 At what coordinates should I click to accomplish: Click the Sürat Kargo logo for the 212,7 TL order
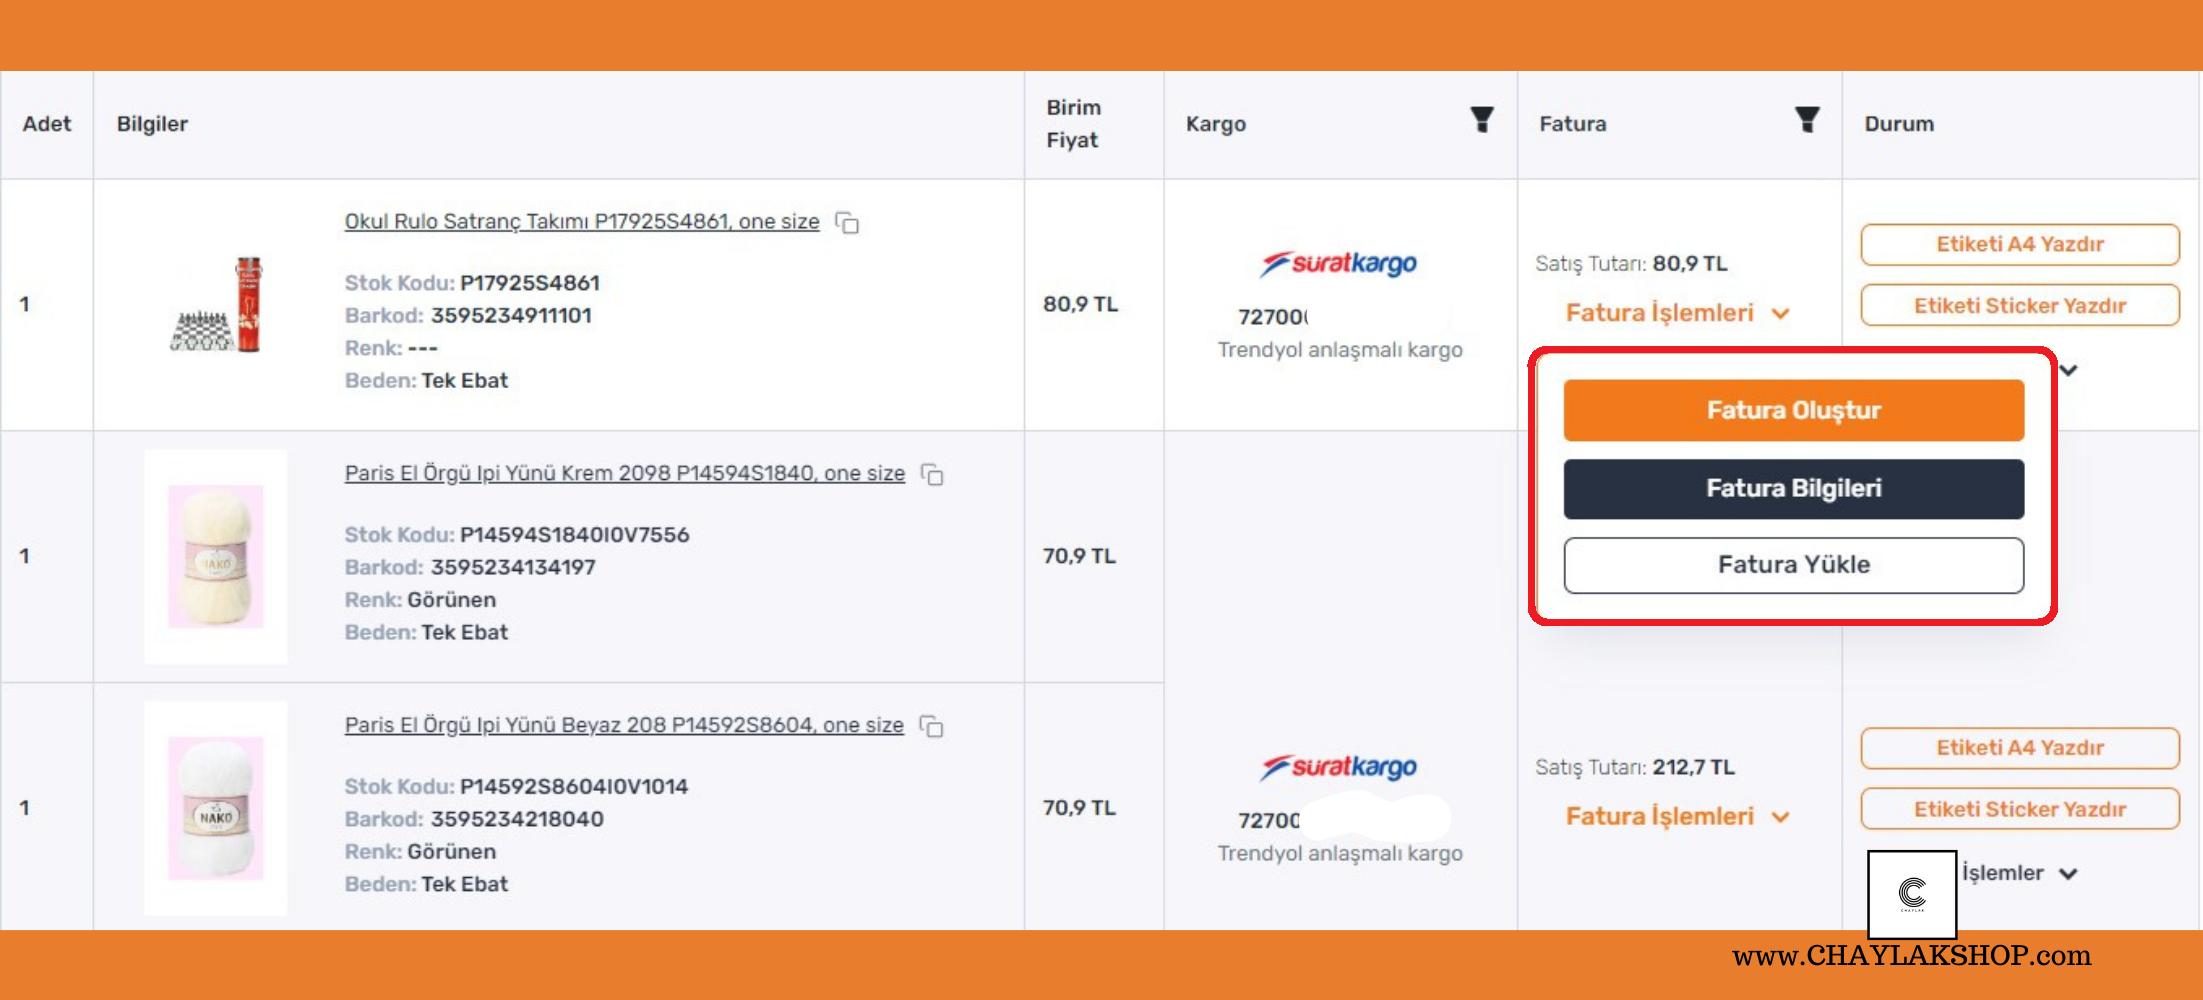1338,767
